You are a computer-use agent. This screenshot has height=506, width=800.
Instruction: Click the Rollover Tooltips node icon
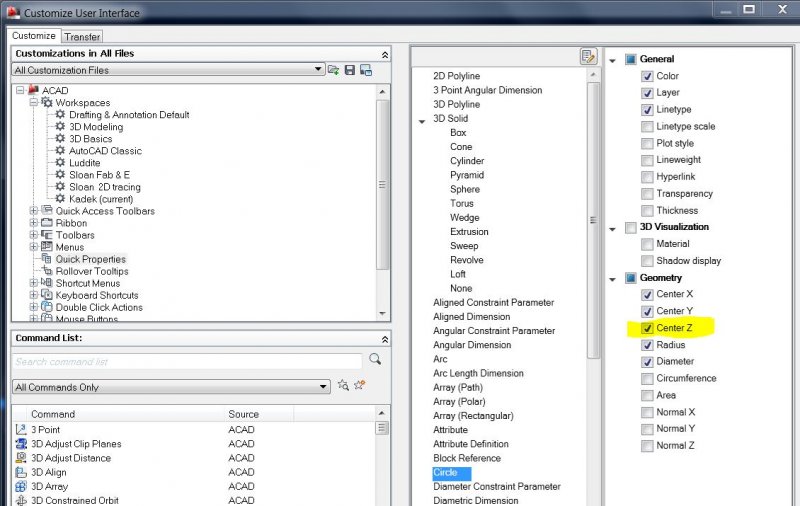46,270
